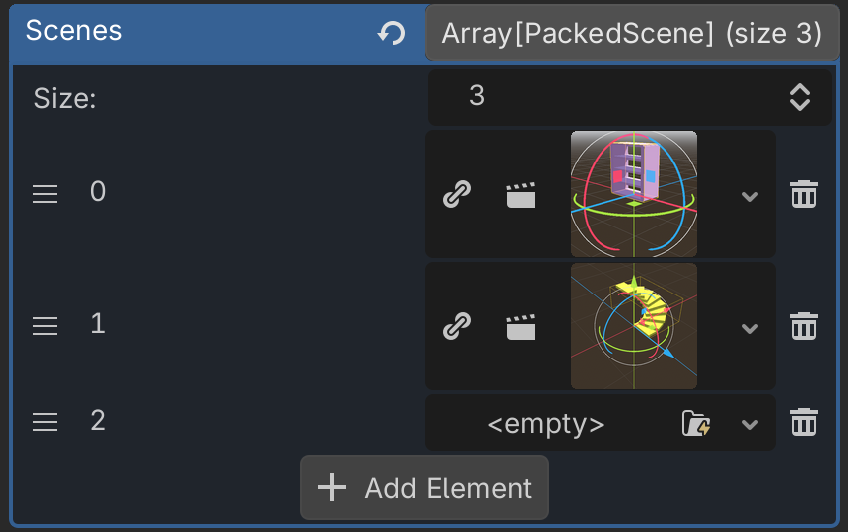Viewport: 848px width, 532px height.
Task: Delete empty element 2 with trash icon
Action: [803, 423]
